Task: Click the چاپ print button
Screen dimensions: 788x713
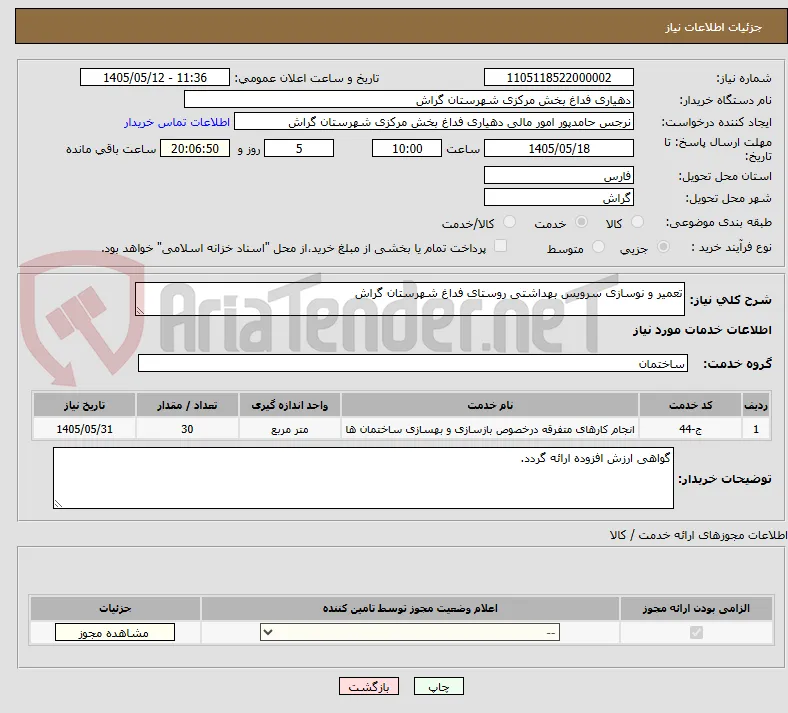Action: [439, 687]
